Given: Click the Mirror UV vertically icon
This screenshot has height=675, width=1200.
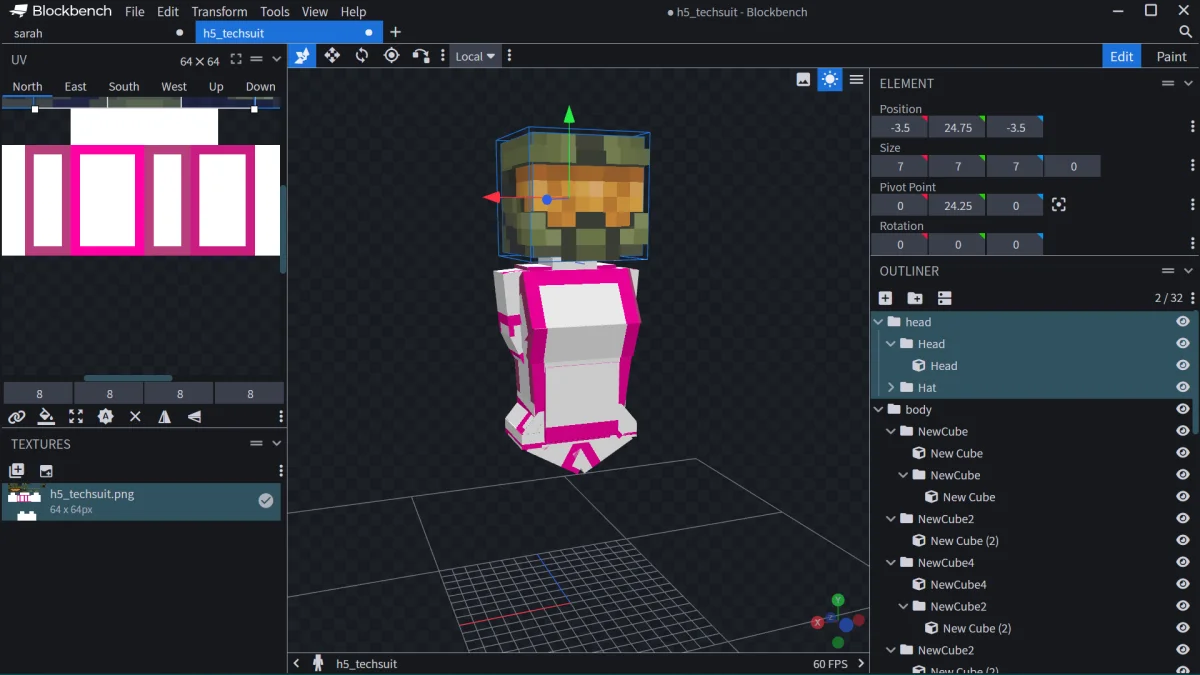Looking at the screenshot, I should (x=194, y=417).
